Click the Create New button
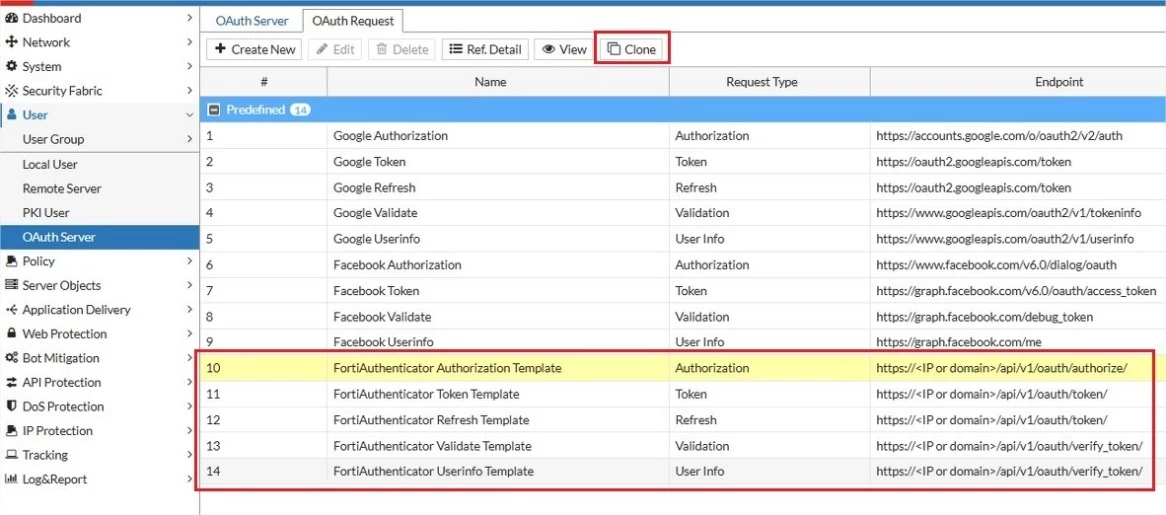The image size is (1166, 515). (255, 49)
